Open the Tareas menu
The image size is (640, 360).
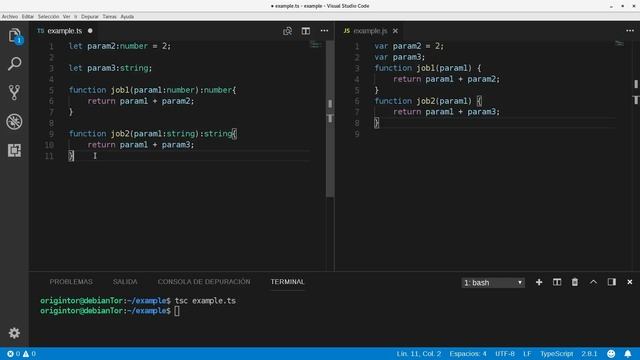[x=109, y=17]
